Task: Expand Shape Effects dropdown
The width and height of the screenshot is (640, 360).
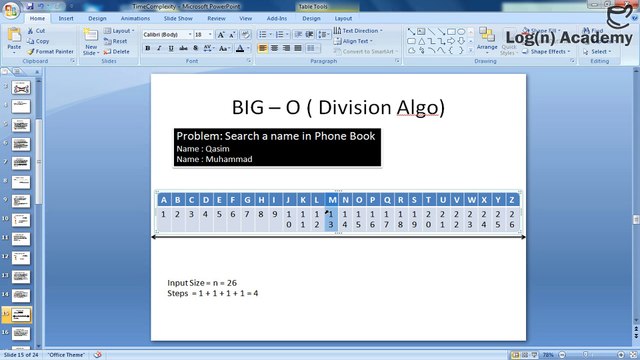Action: click(x=546, y=52)
